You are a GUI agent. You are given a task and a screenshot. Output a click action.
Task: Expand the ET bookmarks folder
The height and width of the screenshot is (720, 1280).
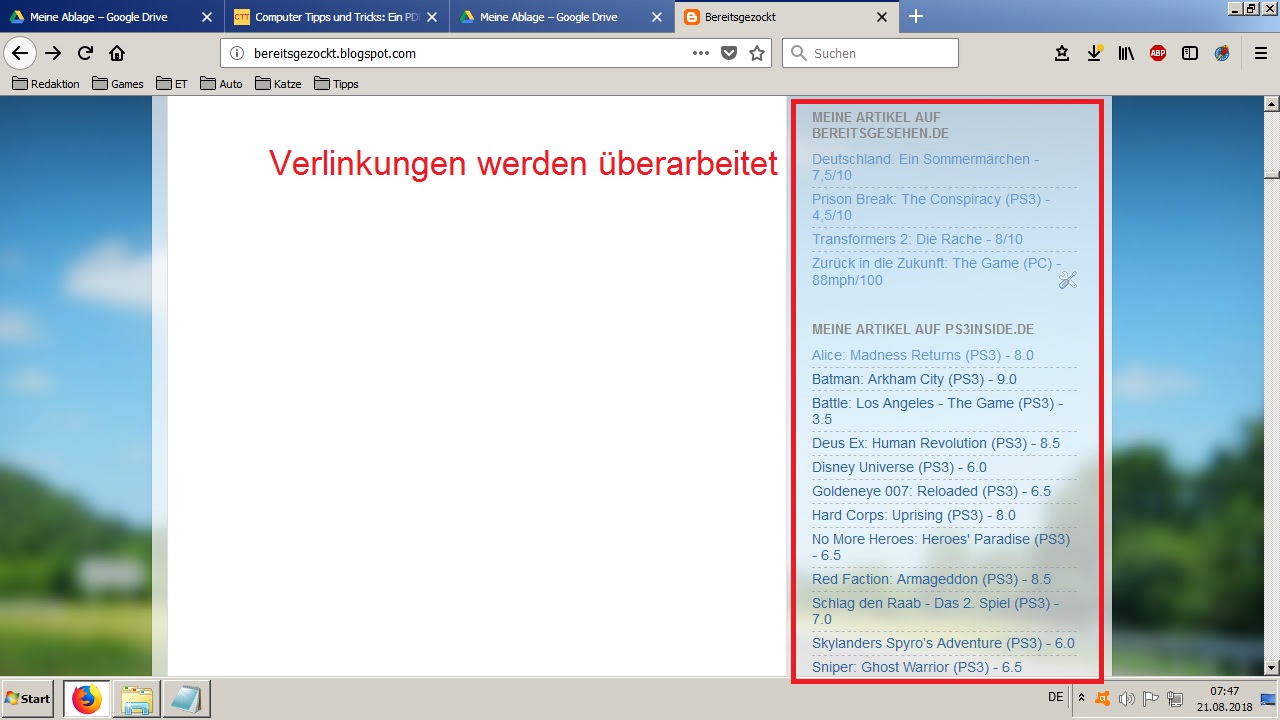172,84
